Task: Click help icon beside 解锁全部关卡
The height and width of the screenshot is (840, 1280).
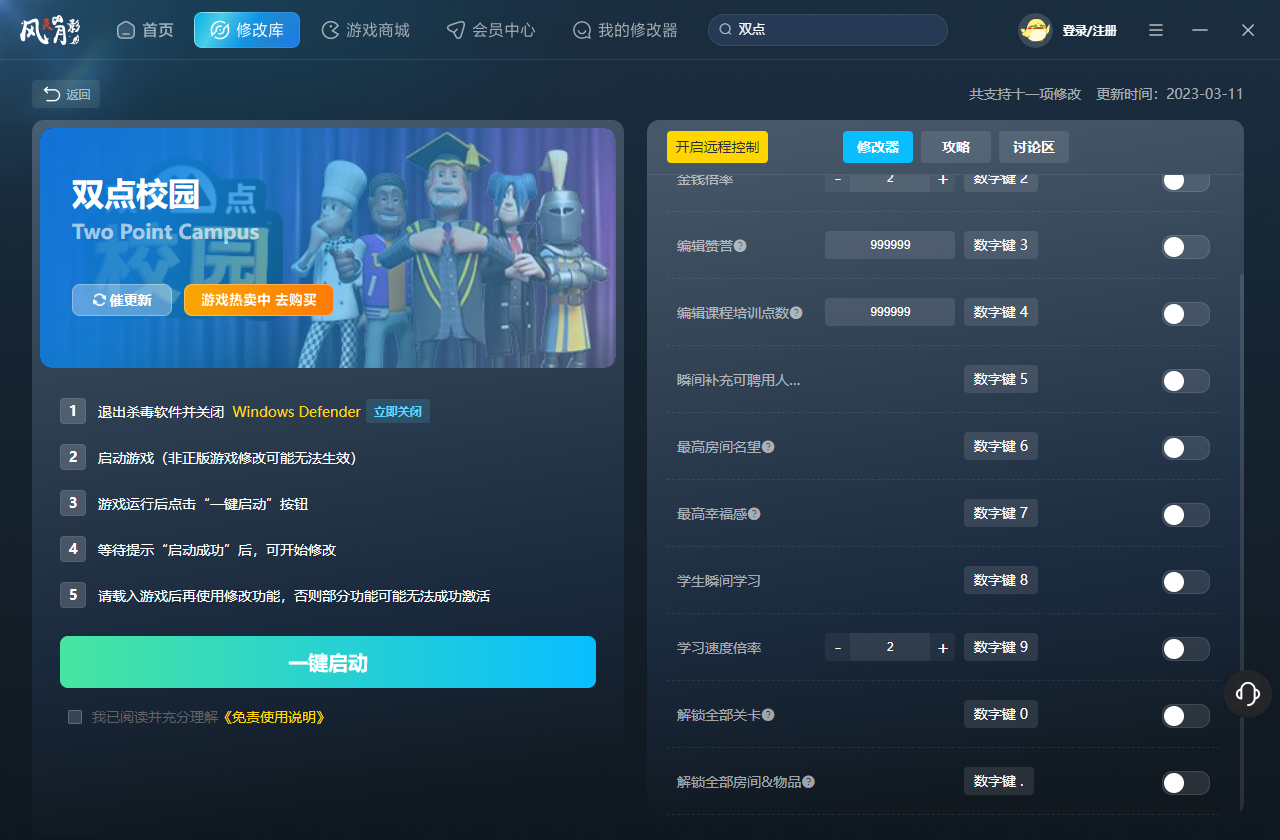Action: click(x=768, y=715)
